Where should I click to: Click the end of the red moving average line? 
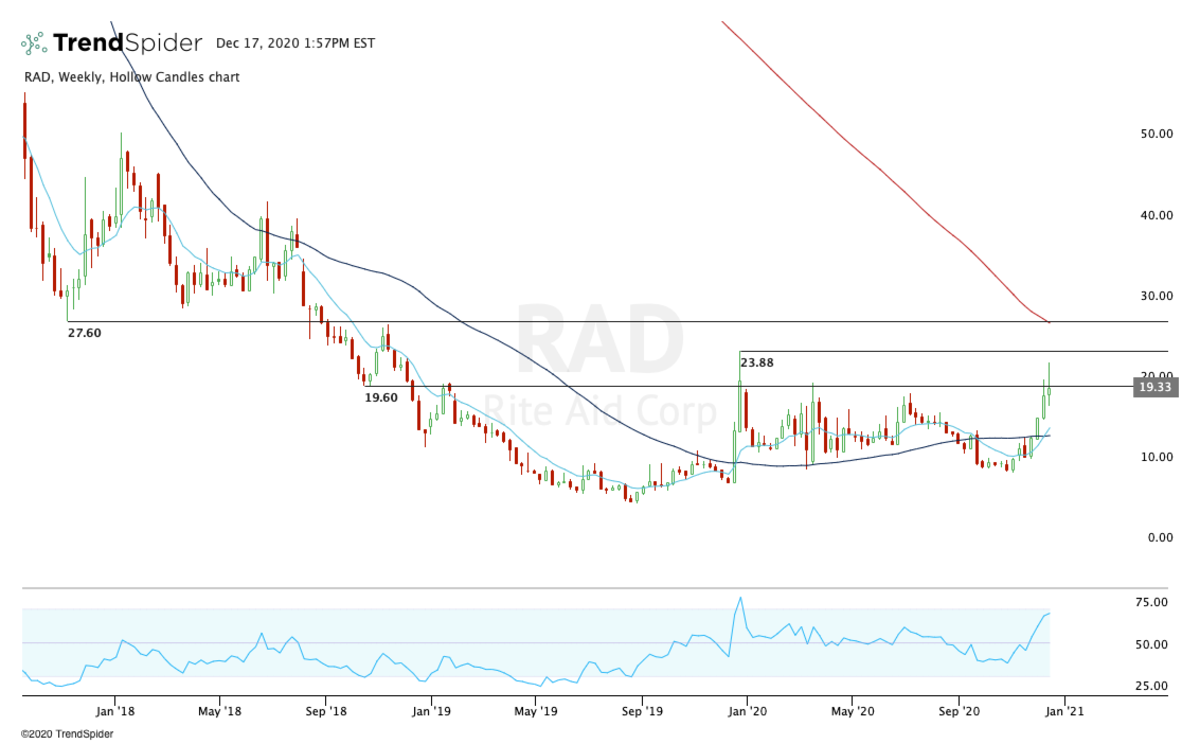coord(1047,322)
